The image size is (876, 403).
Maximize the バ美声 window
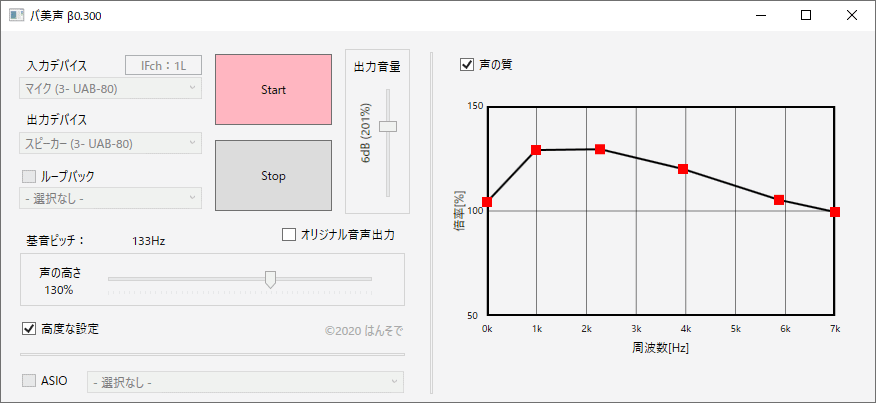[806, 16]
